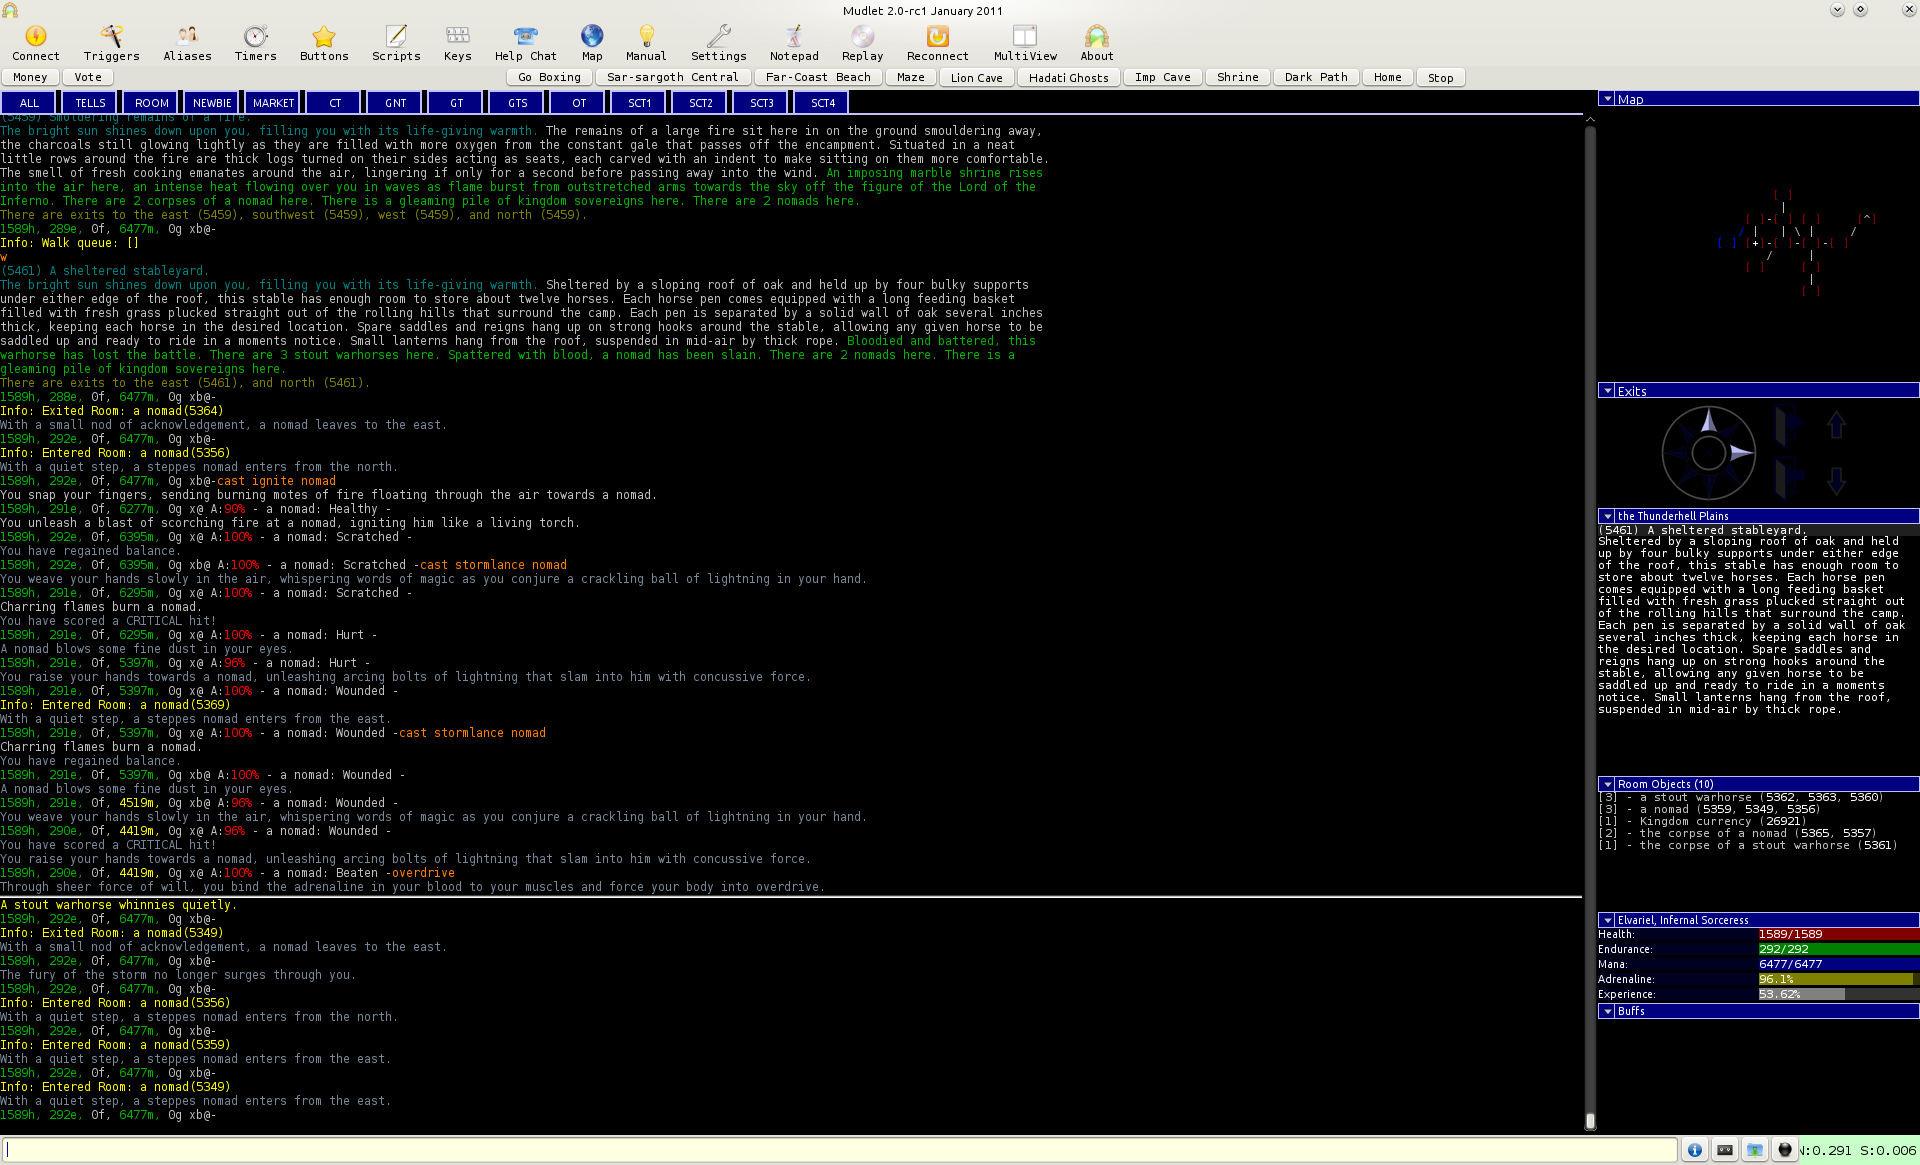
Task: Collapse the Exits panel
Action: [x=1607, y=391]
